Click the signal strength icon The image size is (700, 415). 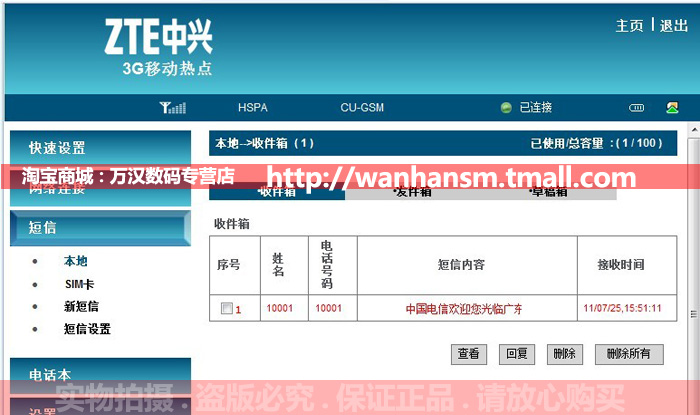[x=172, y=108]
